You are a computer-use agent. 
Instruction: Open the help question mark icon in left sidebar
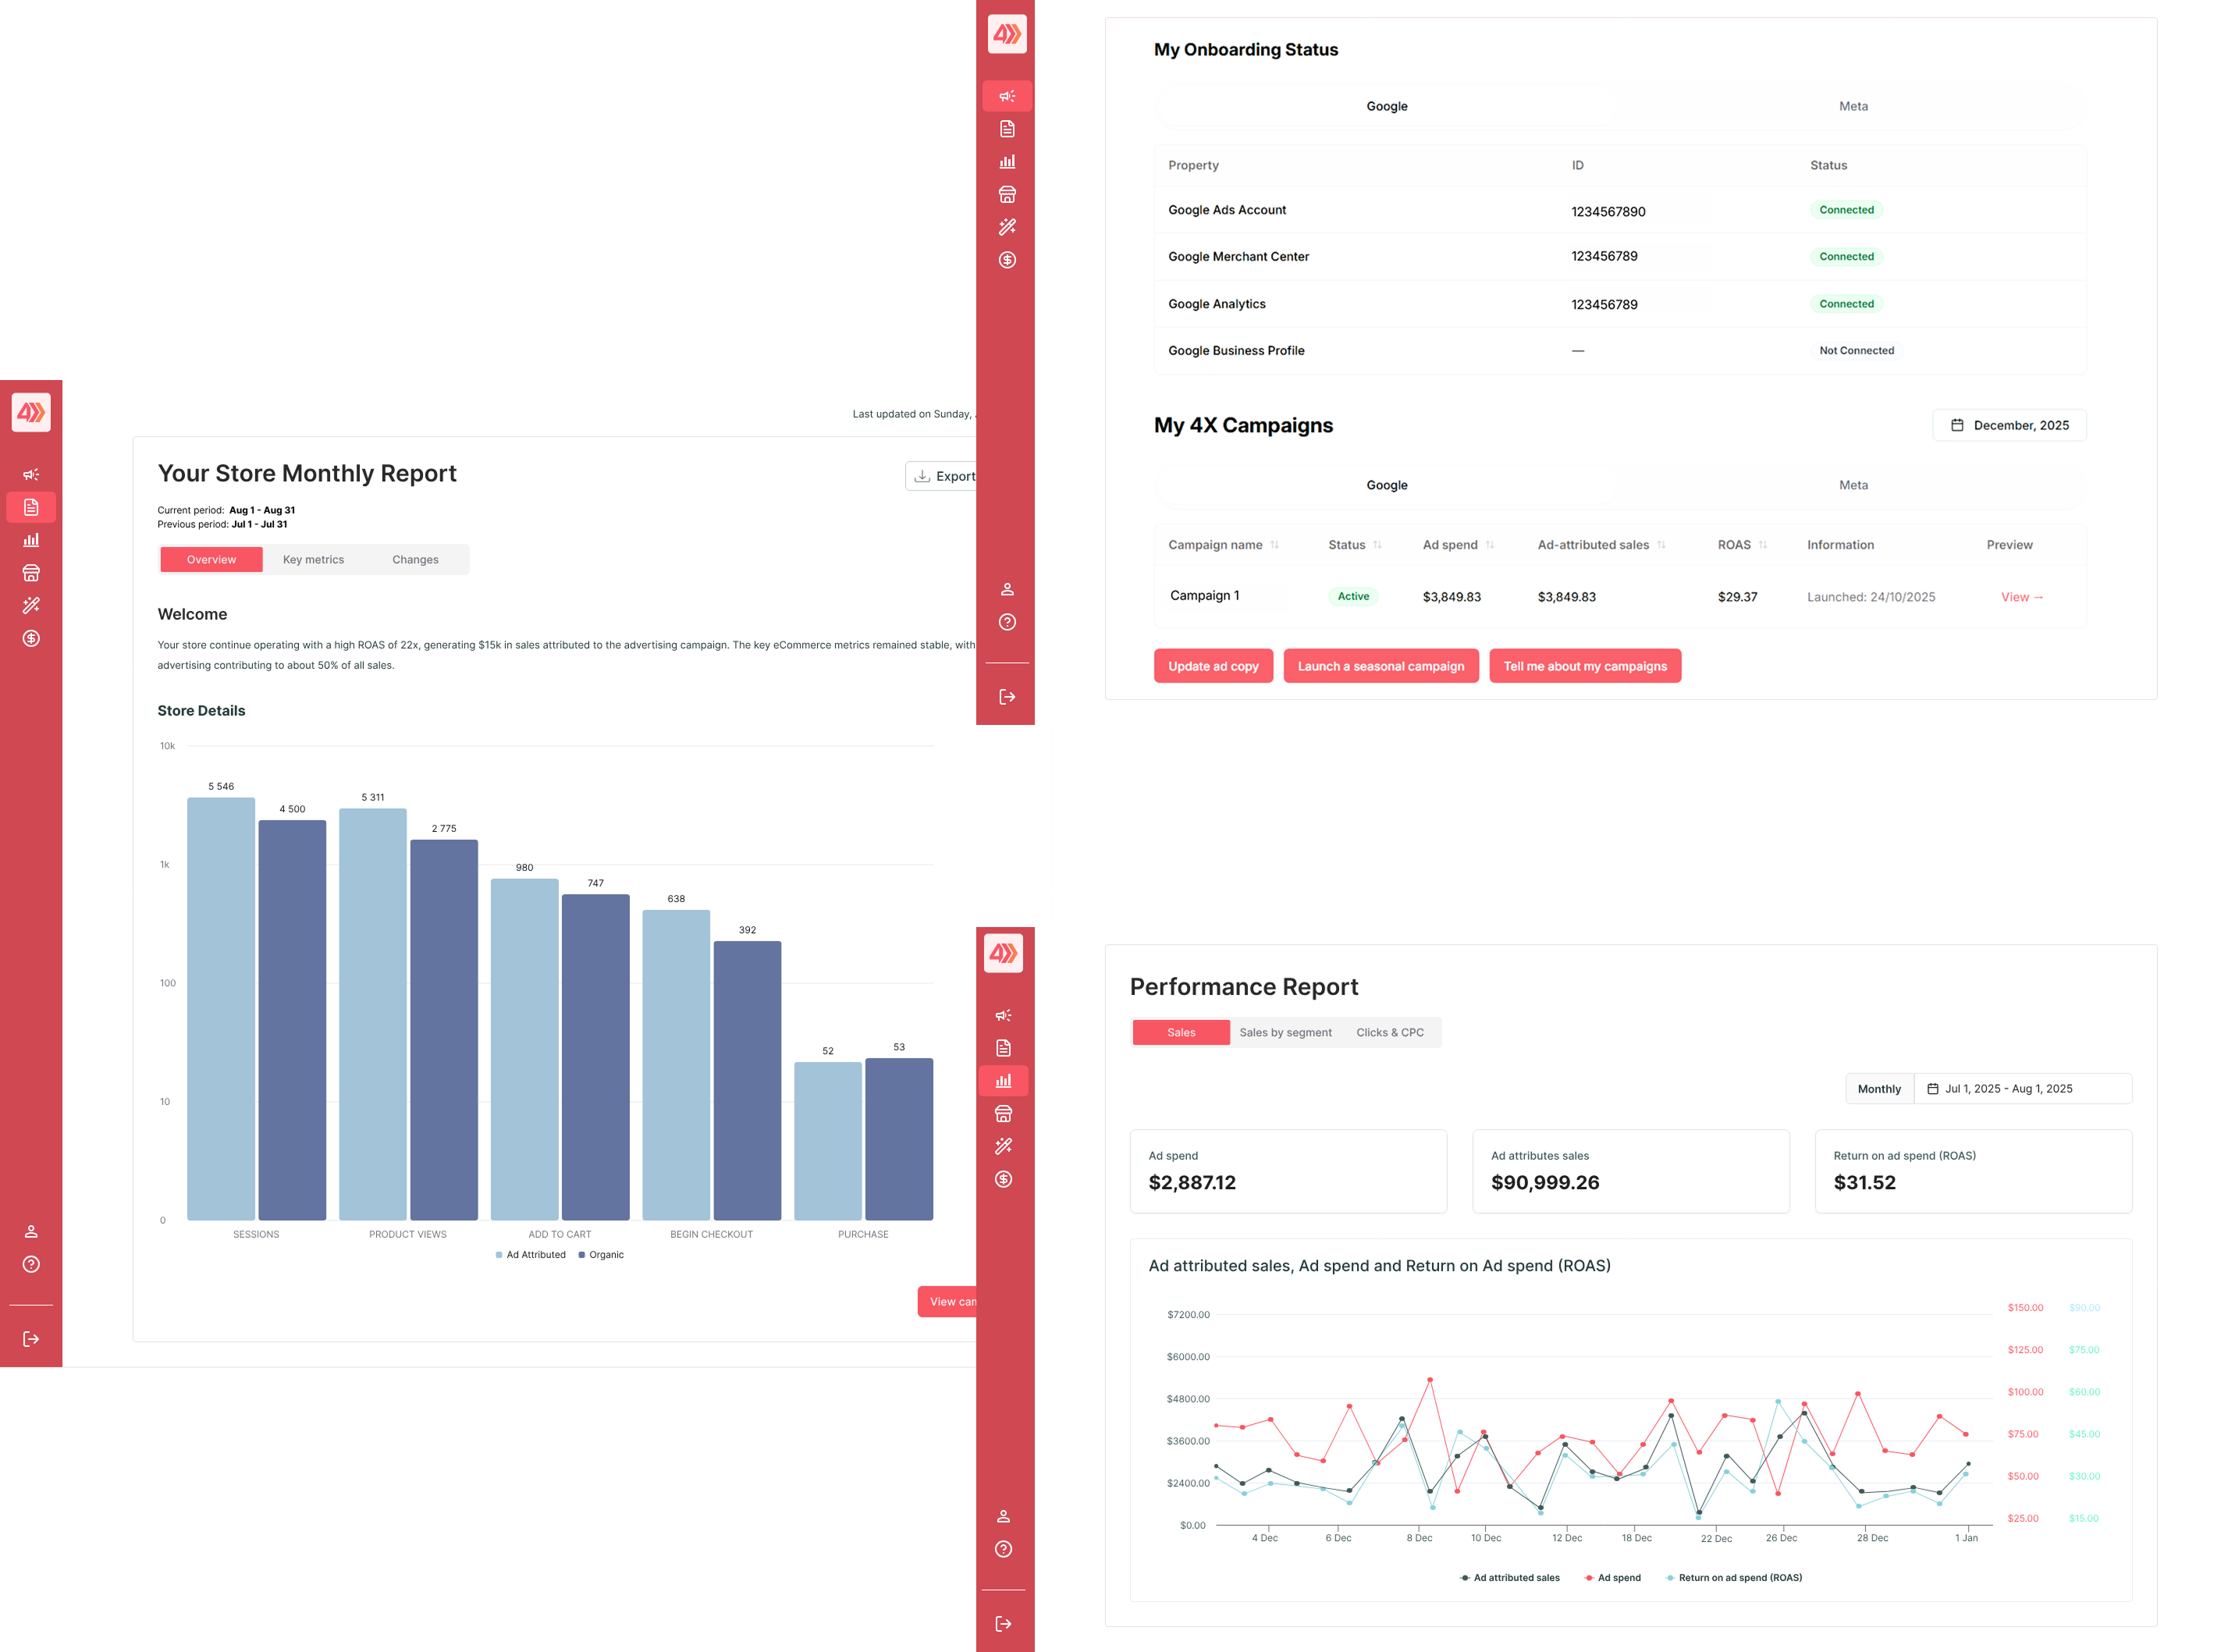tap(31, 1264)
